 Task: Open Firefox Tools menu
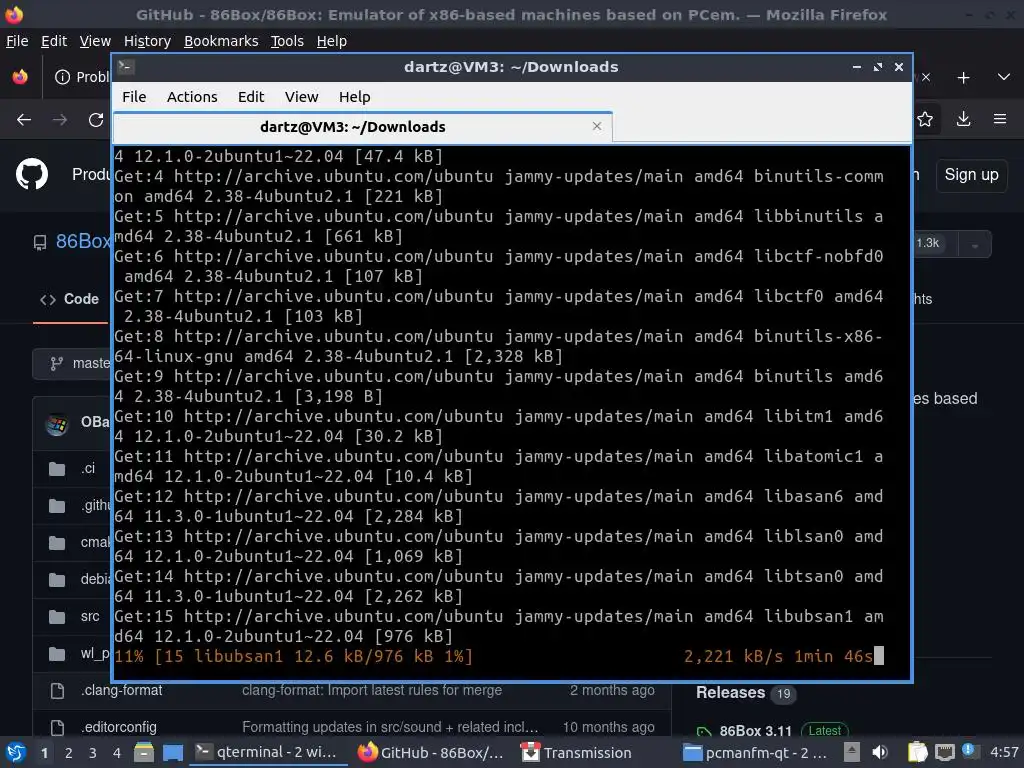coord(287,41)
